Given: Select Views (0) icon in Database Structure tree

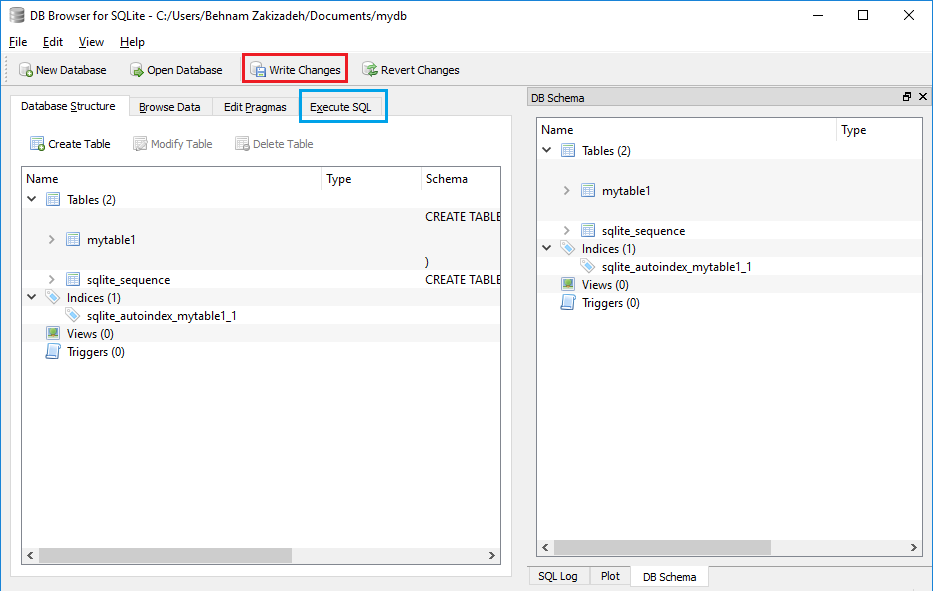Looking at the screenshot, I should point(53,333).
